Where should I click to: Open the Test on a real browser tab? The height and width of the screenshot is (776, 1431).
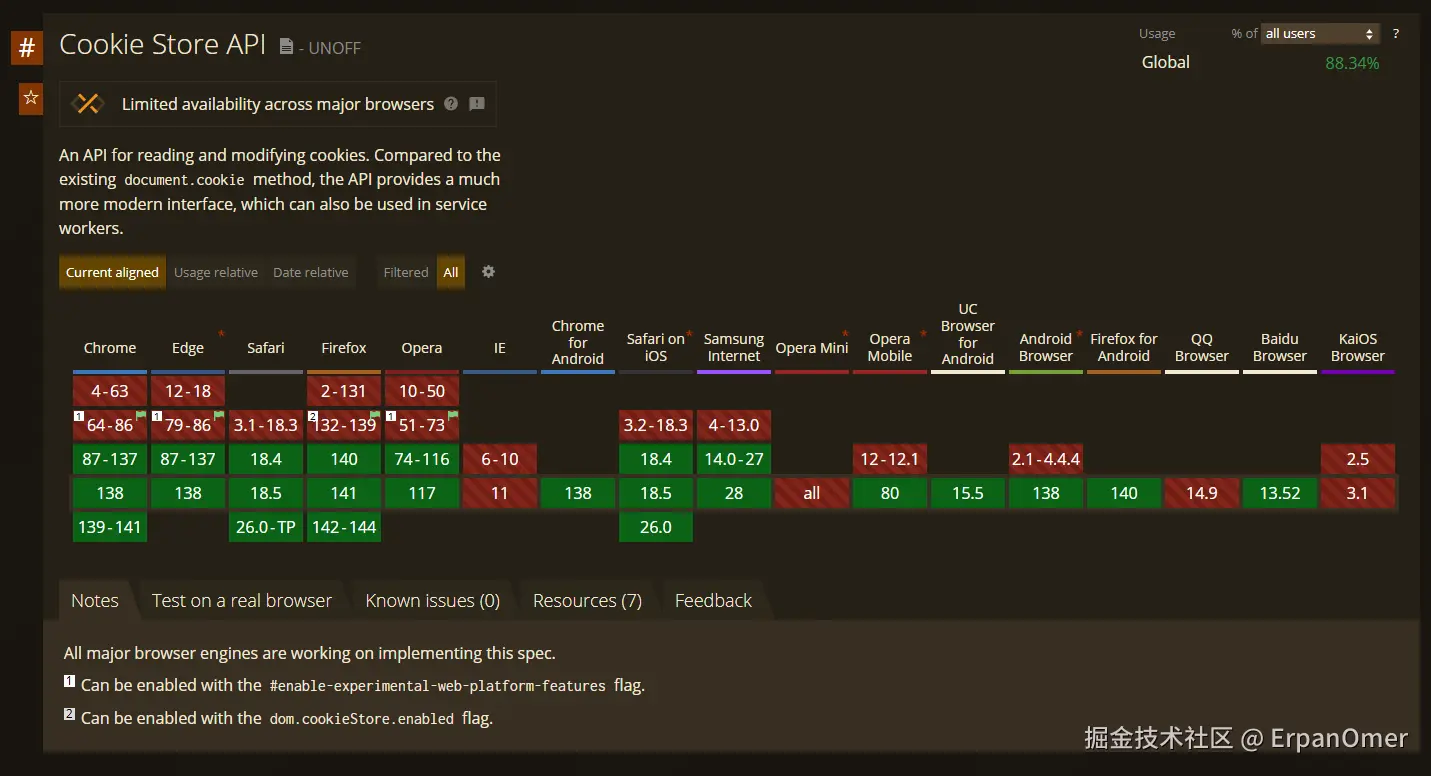point(242,600)
